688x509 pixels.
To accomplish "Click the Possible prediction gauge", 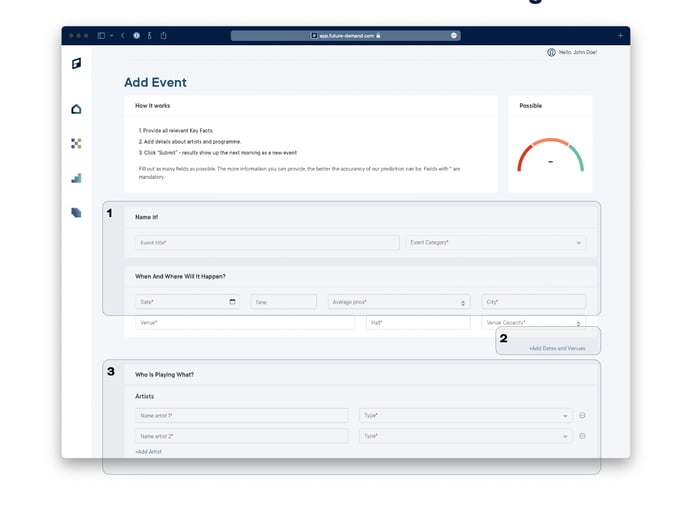I will coord(550,155).
